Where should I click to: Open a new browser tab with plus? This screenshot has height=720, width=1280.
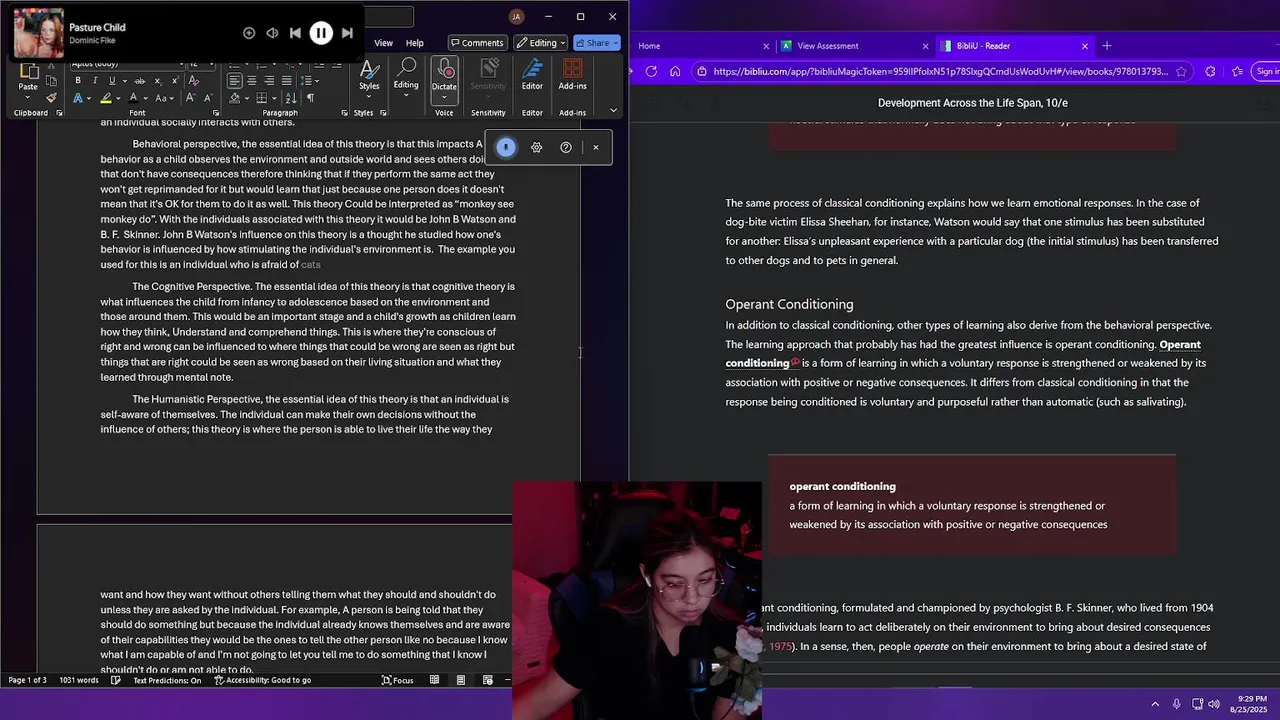(x=1107, y=46)
